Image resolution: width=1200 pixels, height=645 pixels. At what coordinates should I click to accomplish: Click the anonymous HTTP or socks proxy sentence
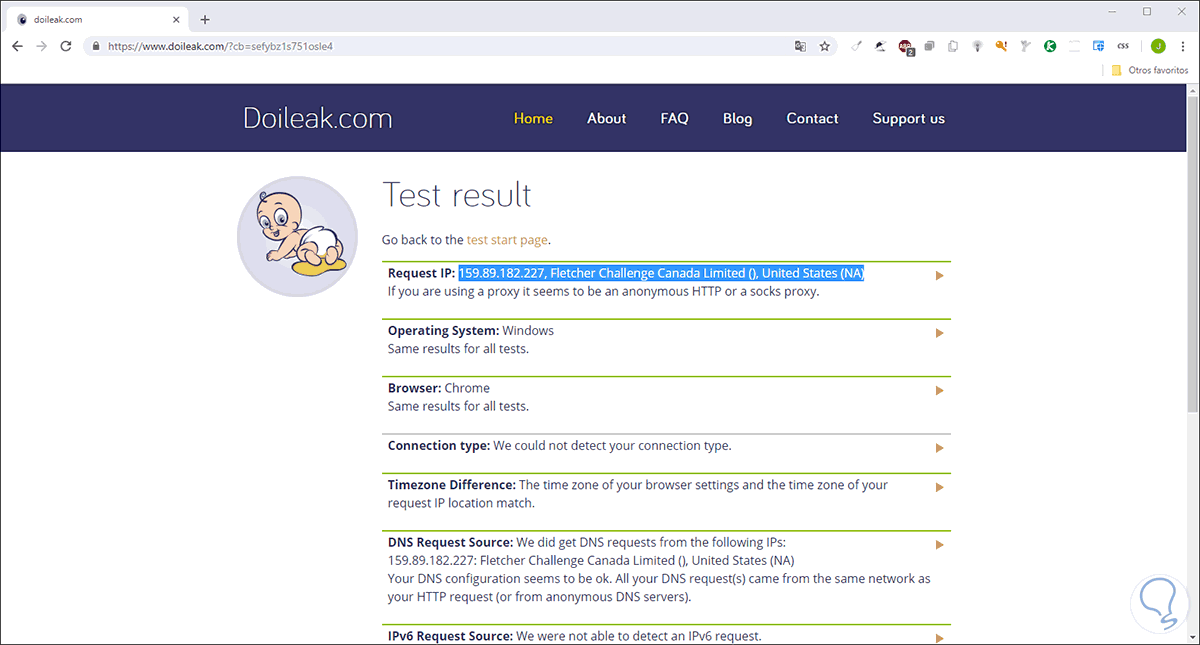(x=604, y=292)
